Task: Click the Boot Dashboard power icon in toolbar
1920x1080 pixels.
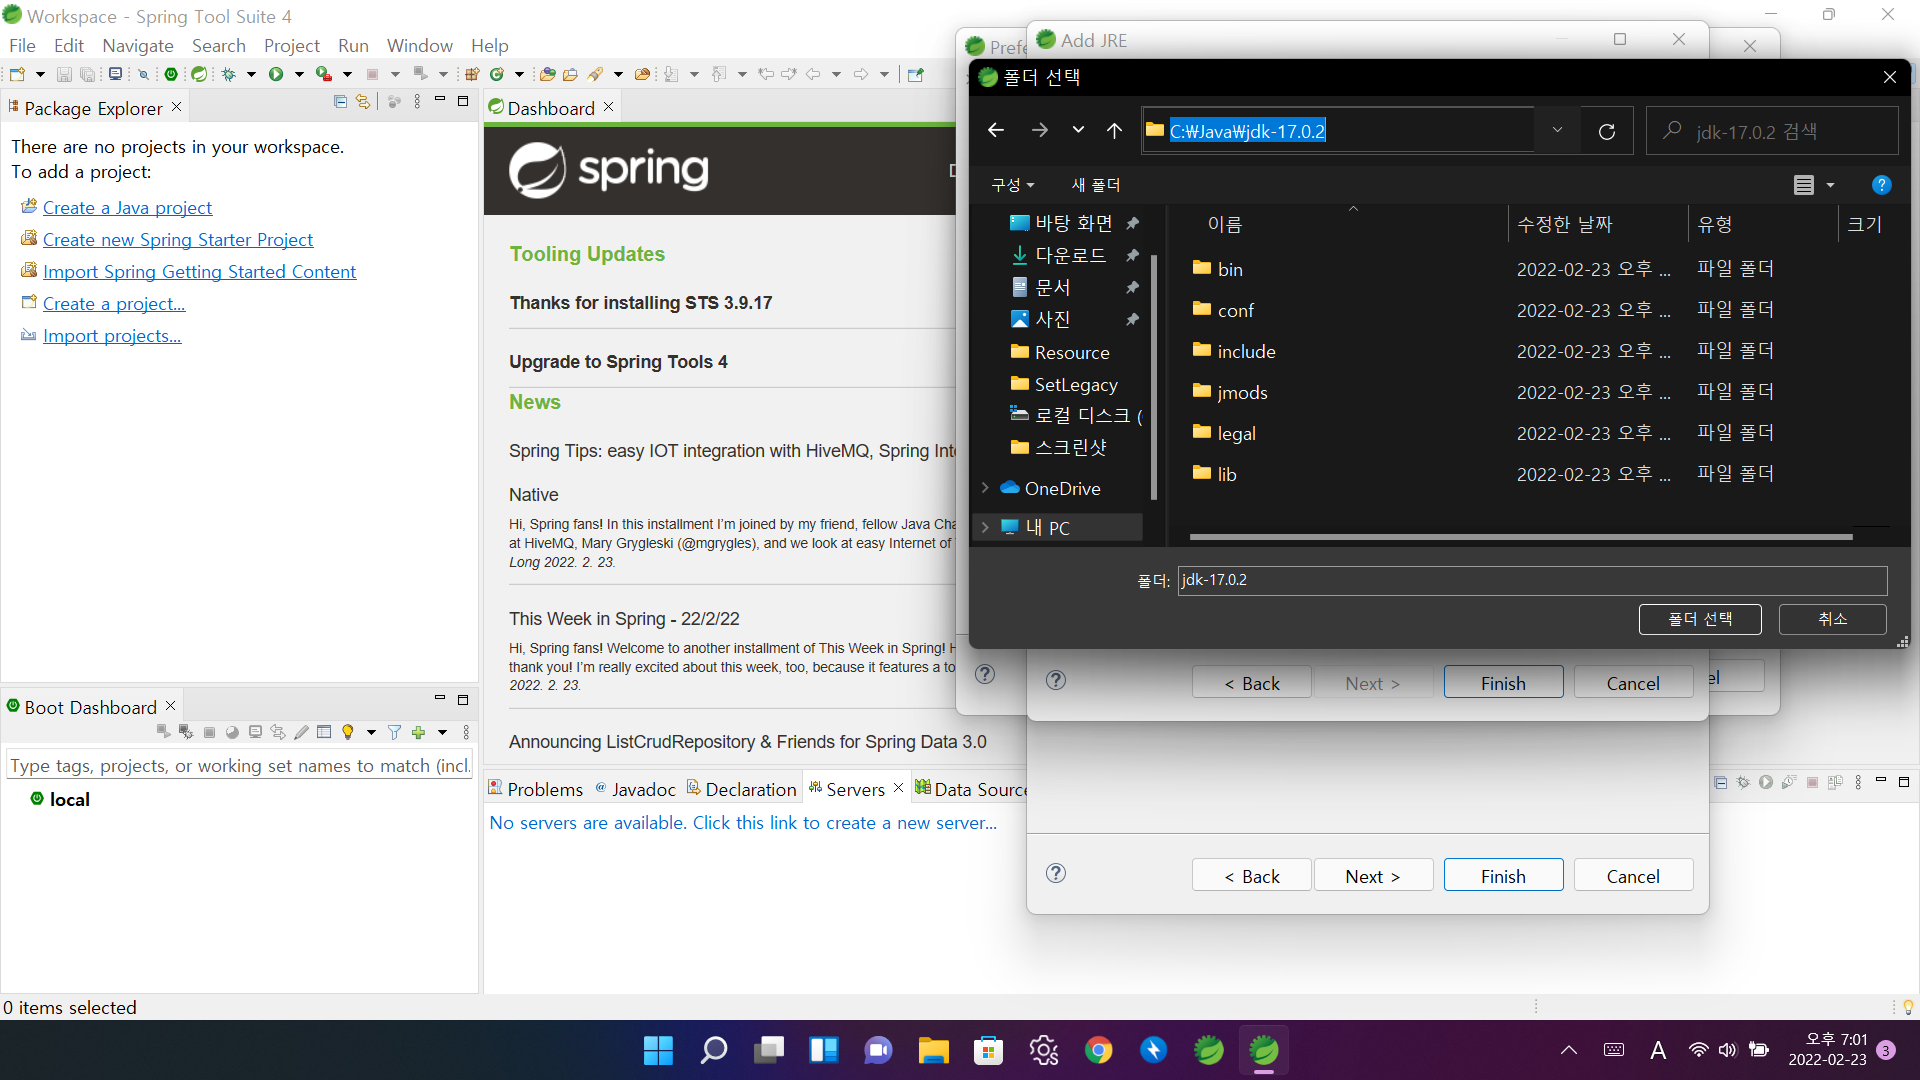Action: [x=171, y=74]
